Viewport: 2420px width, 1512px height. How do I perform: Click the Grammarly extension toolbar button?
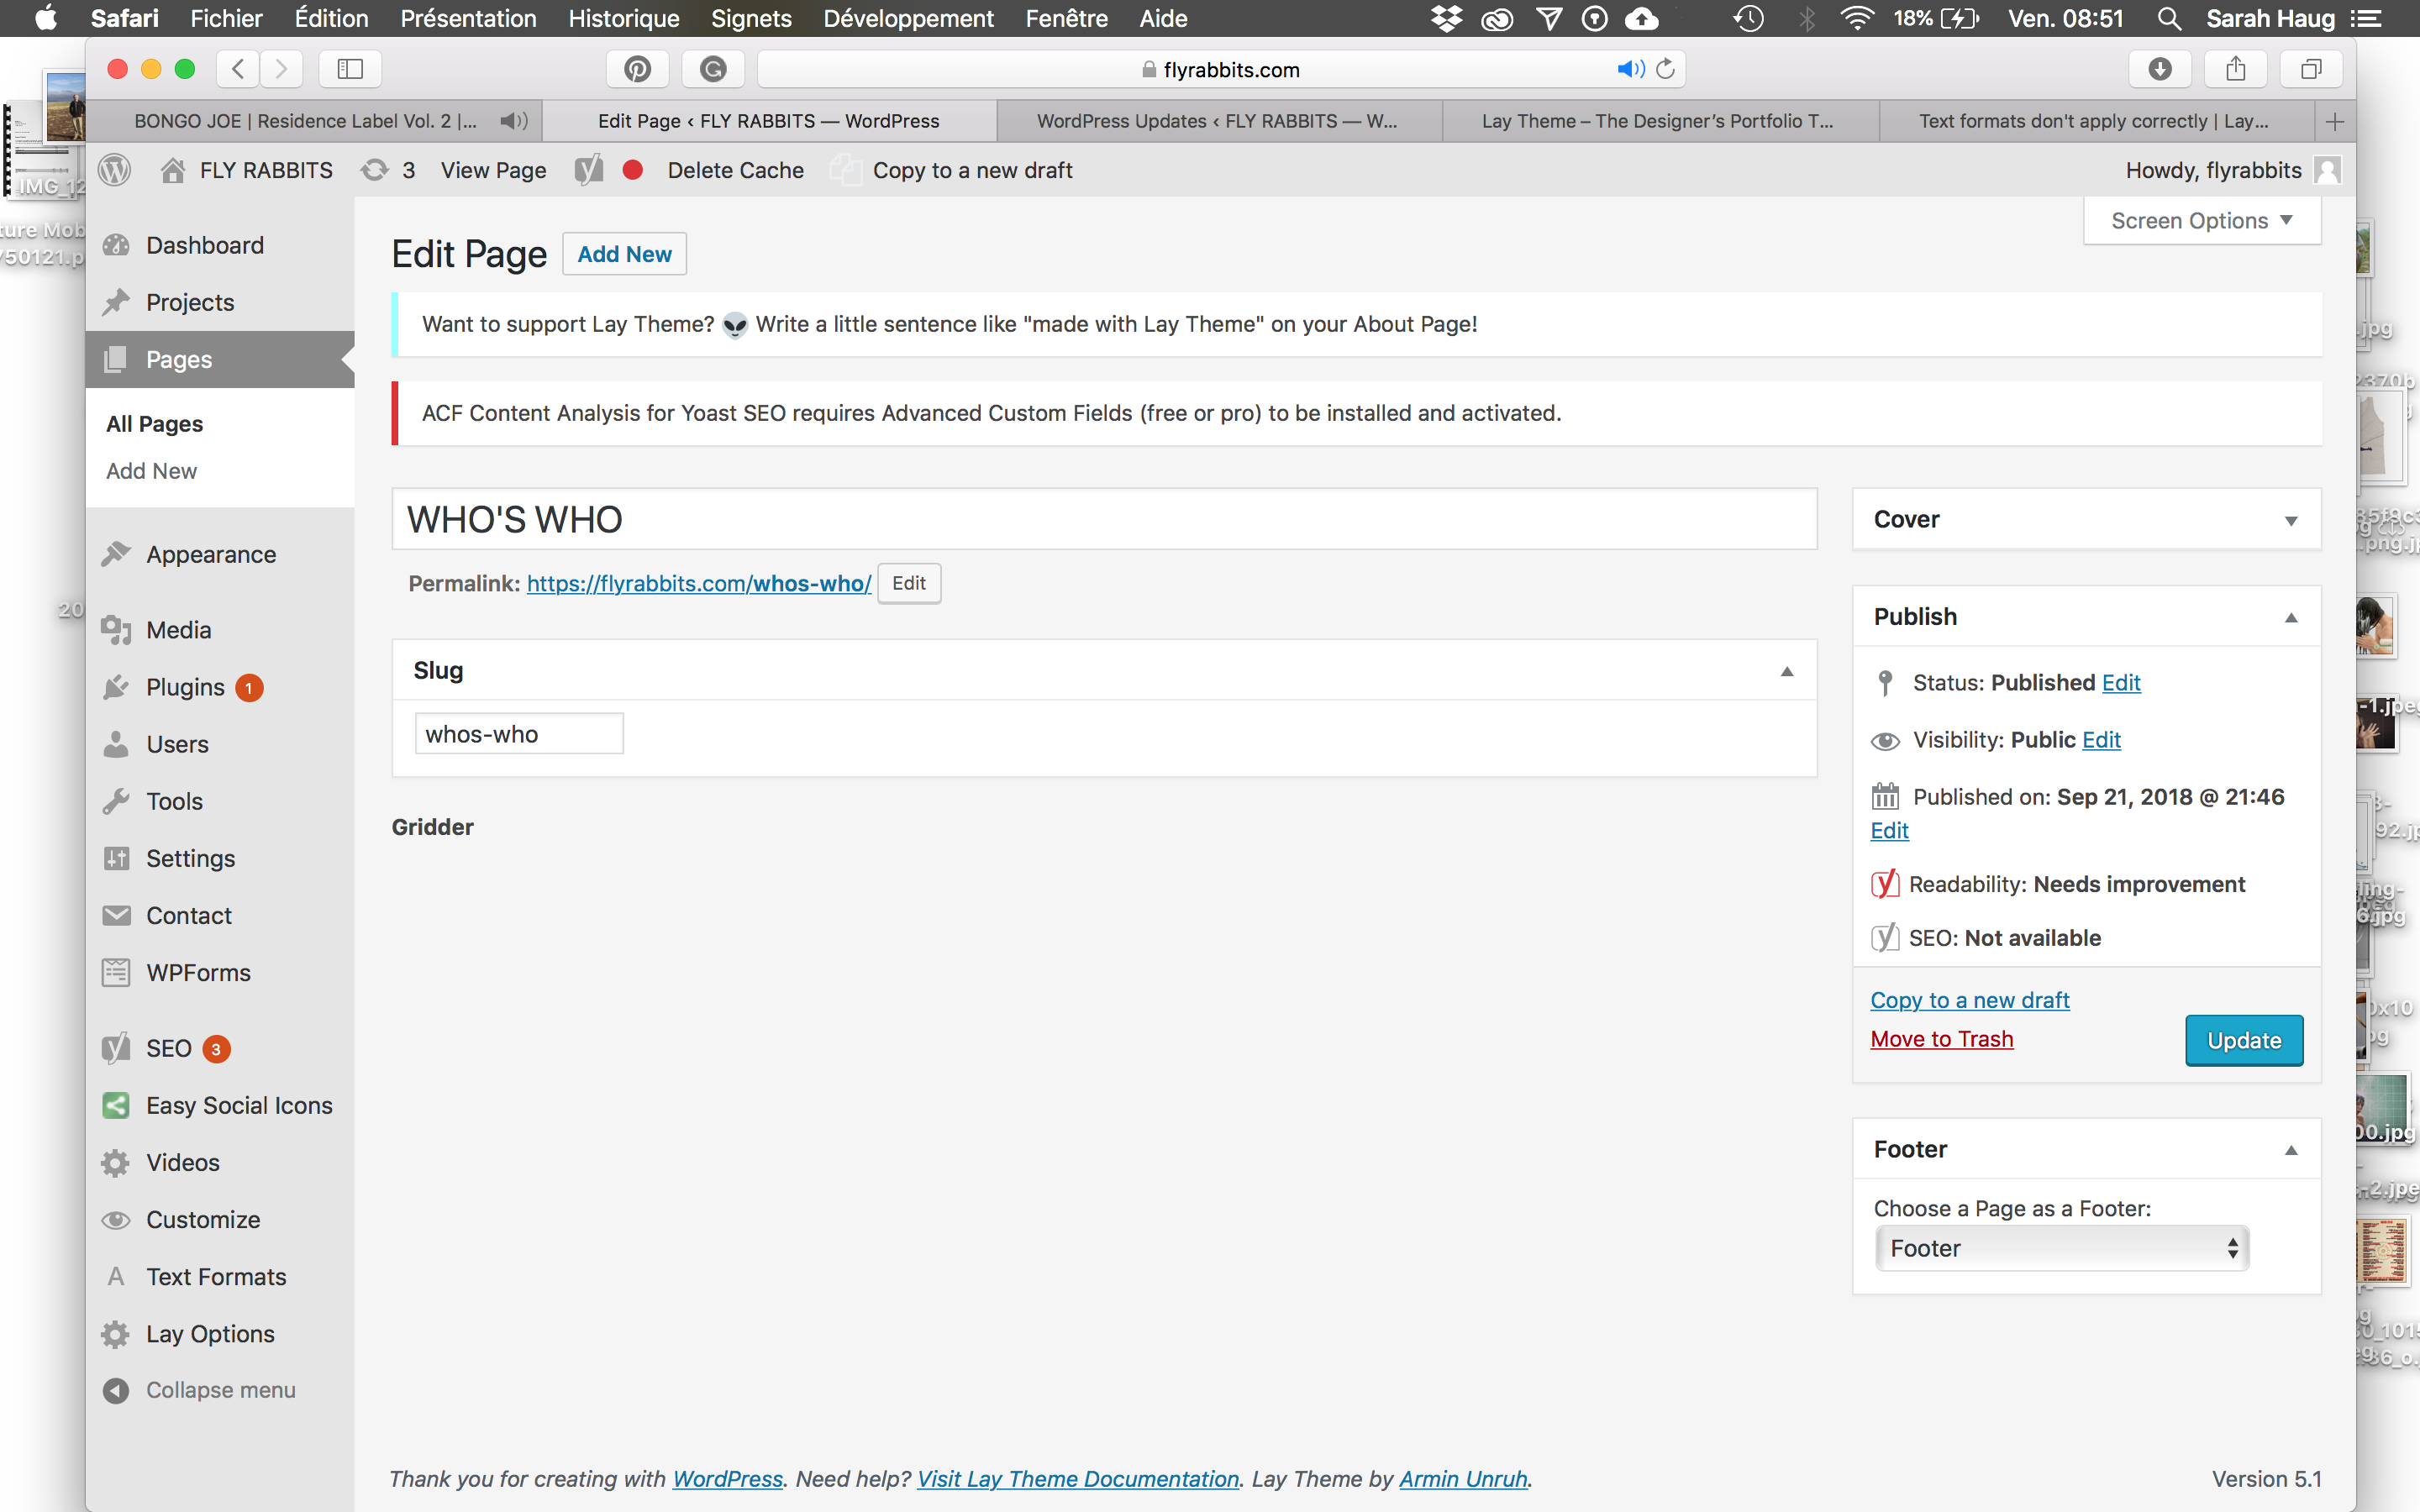coord(713,69)
